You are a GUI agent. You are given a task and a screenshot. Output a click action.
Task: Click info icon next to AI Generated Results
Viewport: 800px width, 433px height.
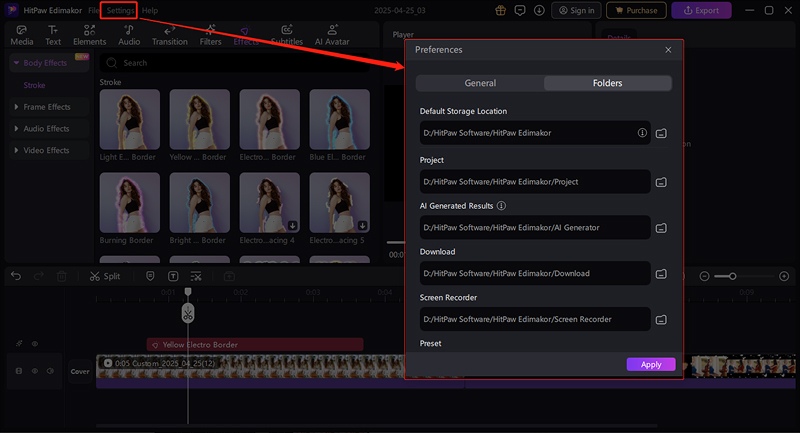click(502, 206)
